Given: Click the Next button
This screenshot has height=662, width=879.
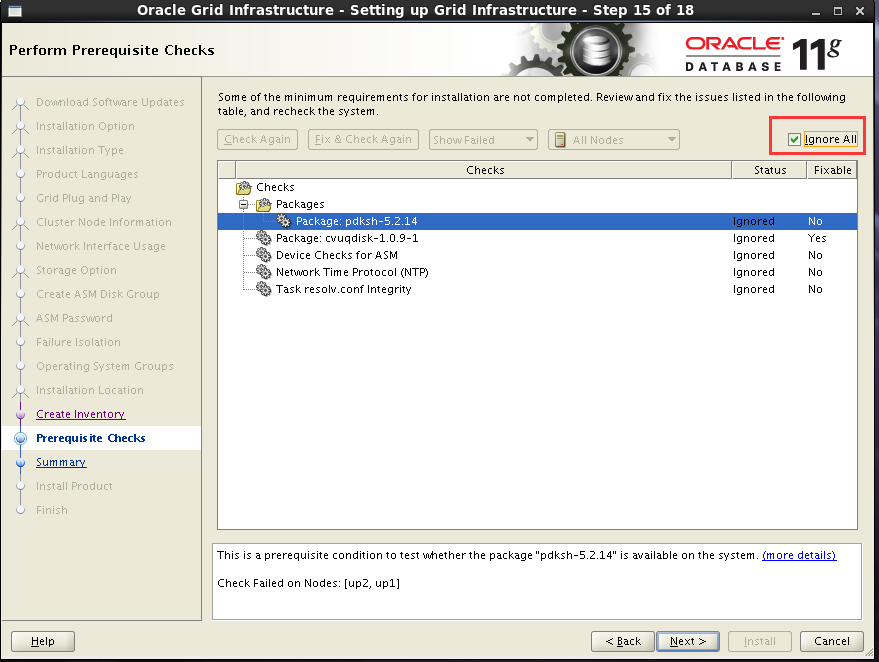Looking at the screenshot, I should [x=688, y=641].
